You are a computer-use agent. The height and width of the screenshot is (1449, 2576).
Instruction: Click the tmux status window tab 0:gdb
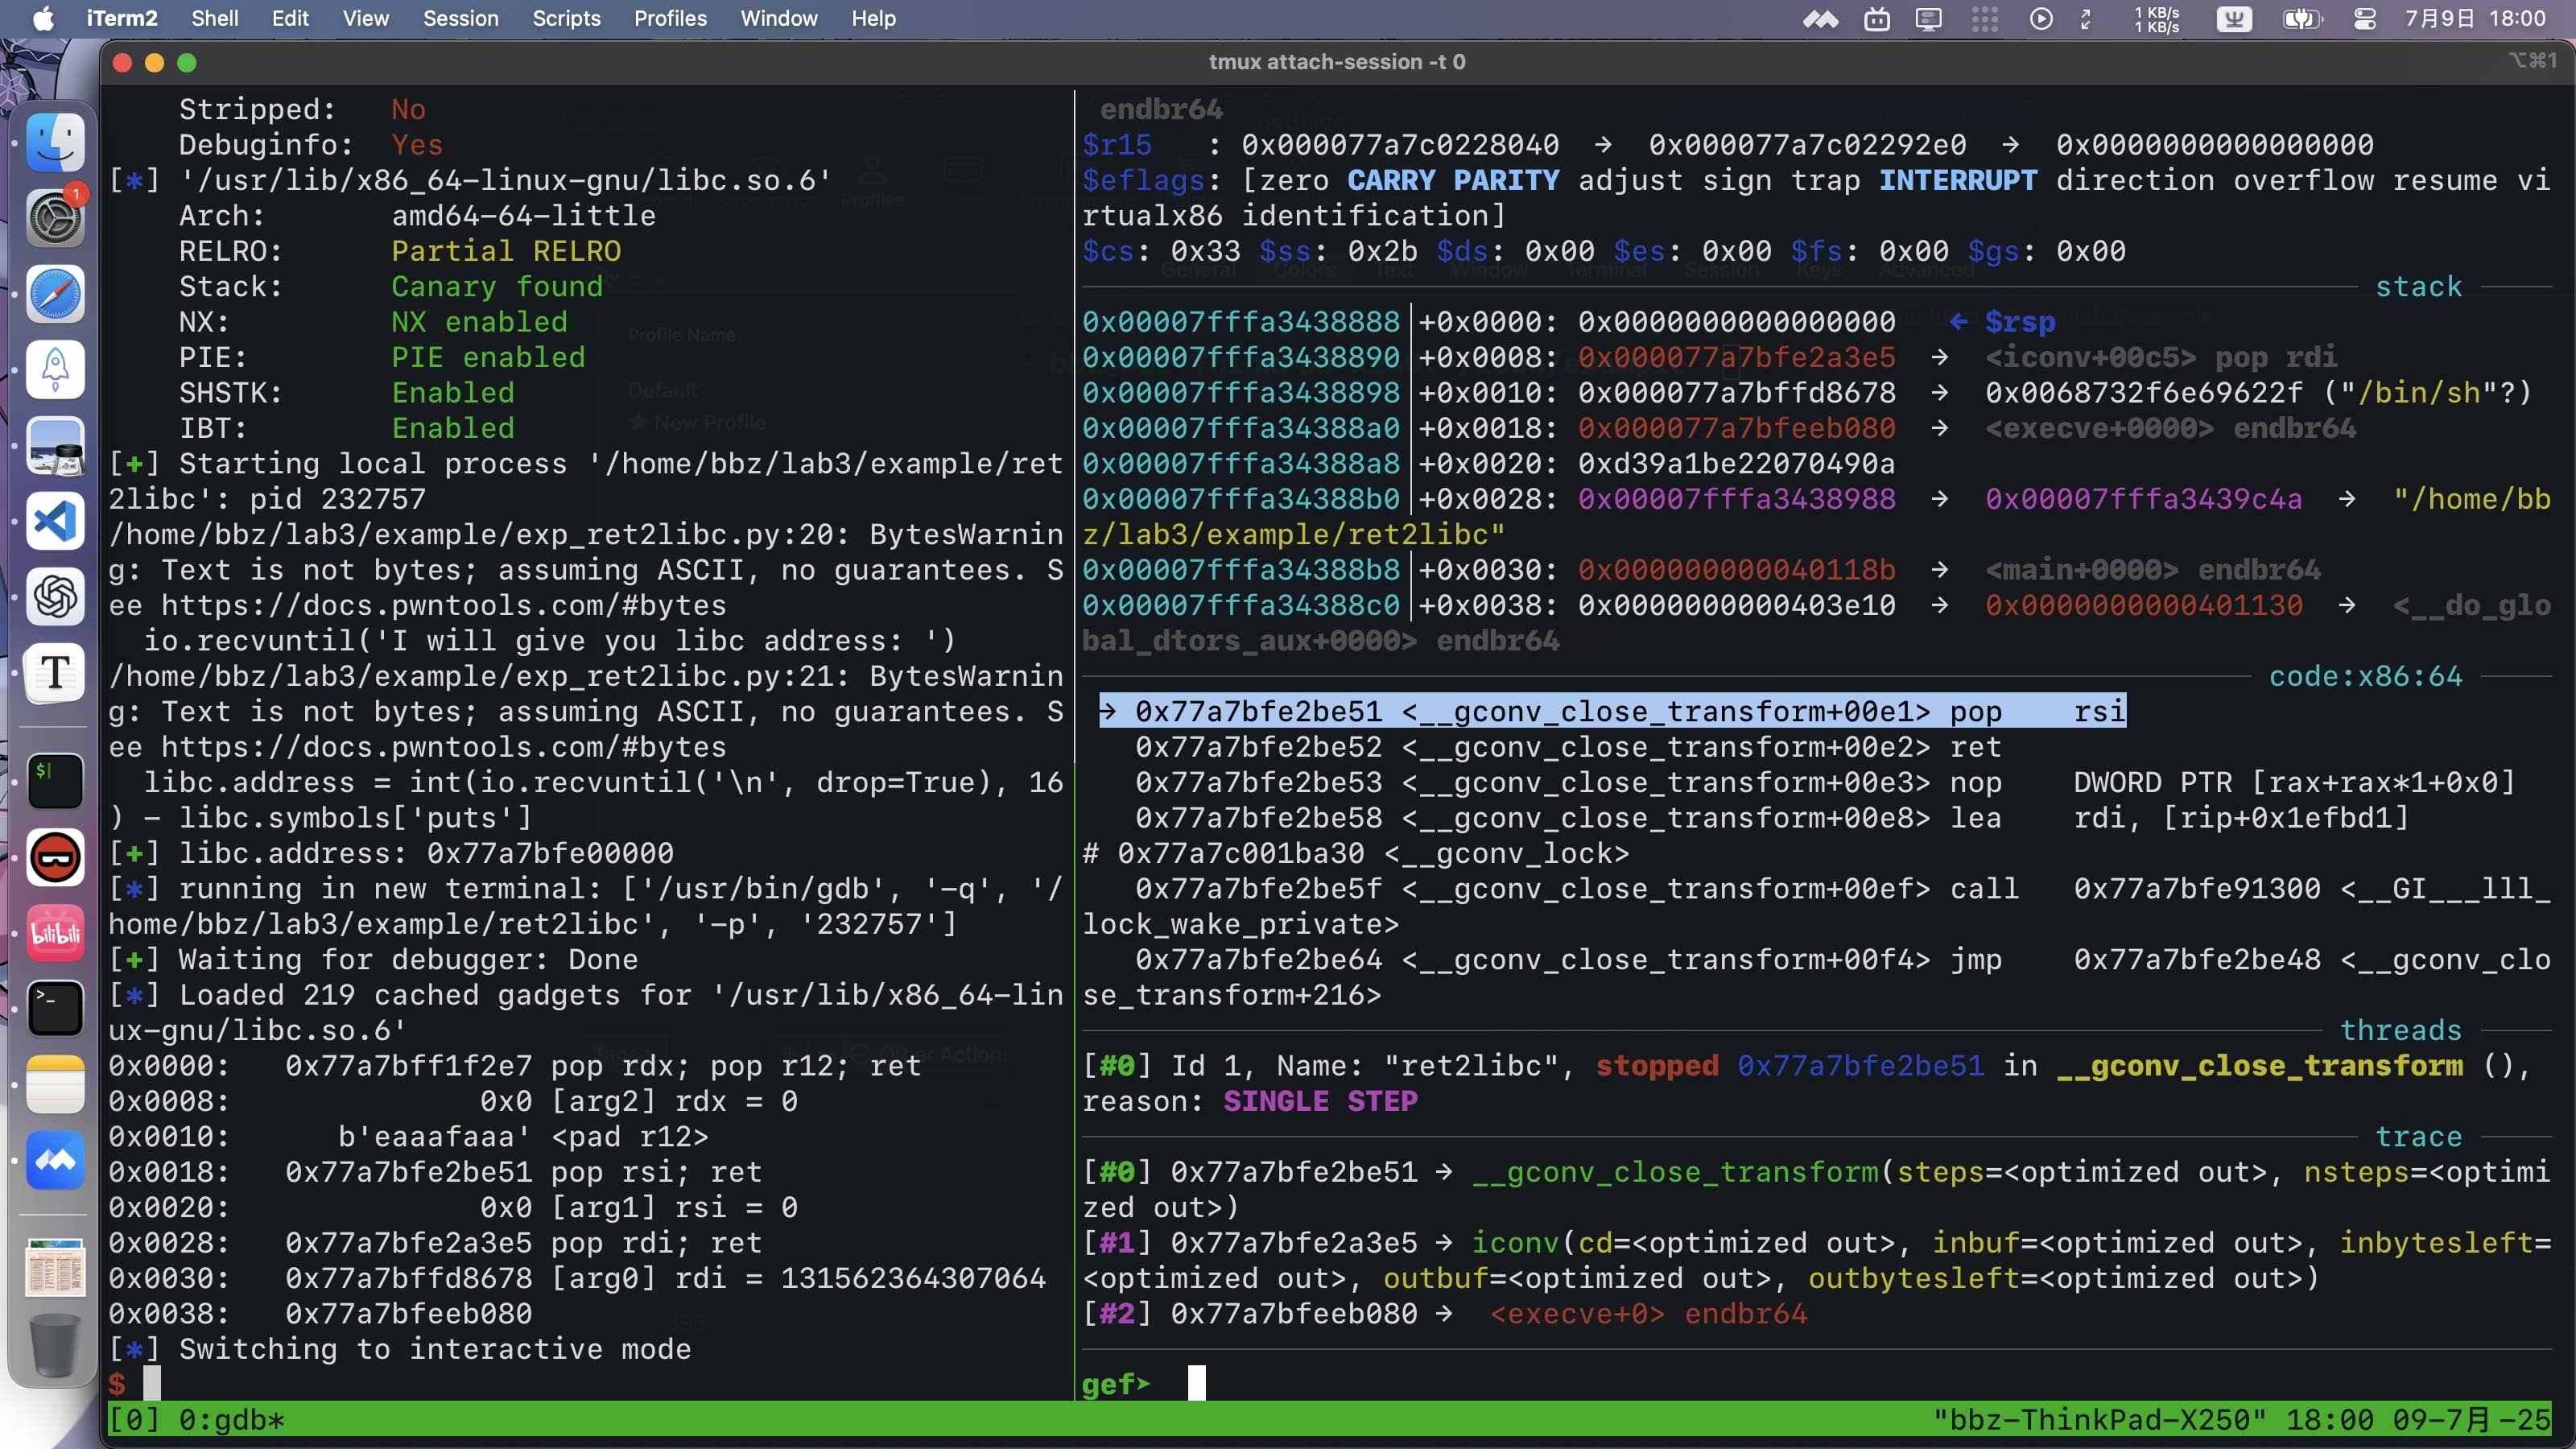coord(230,1419)
